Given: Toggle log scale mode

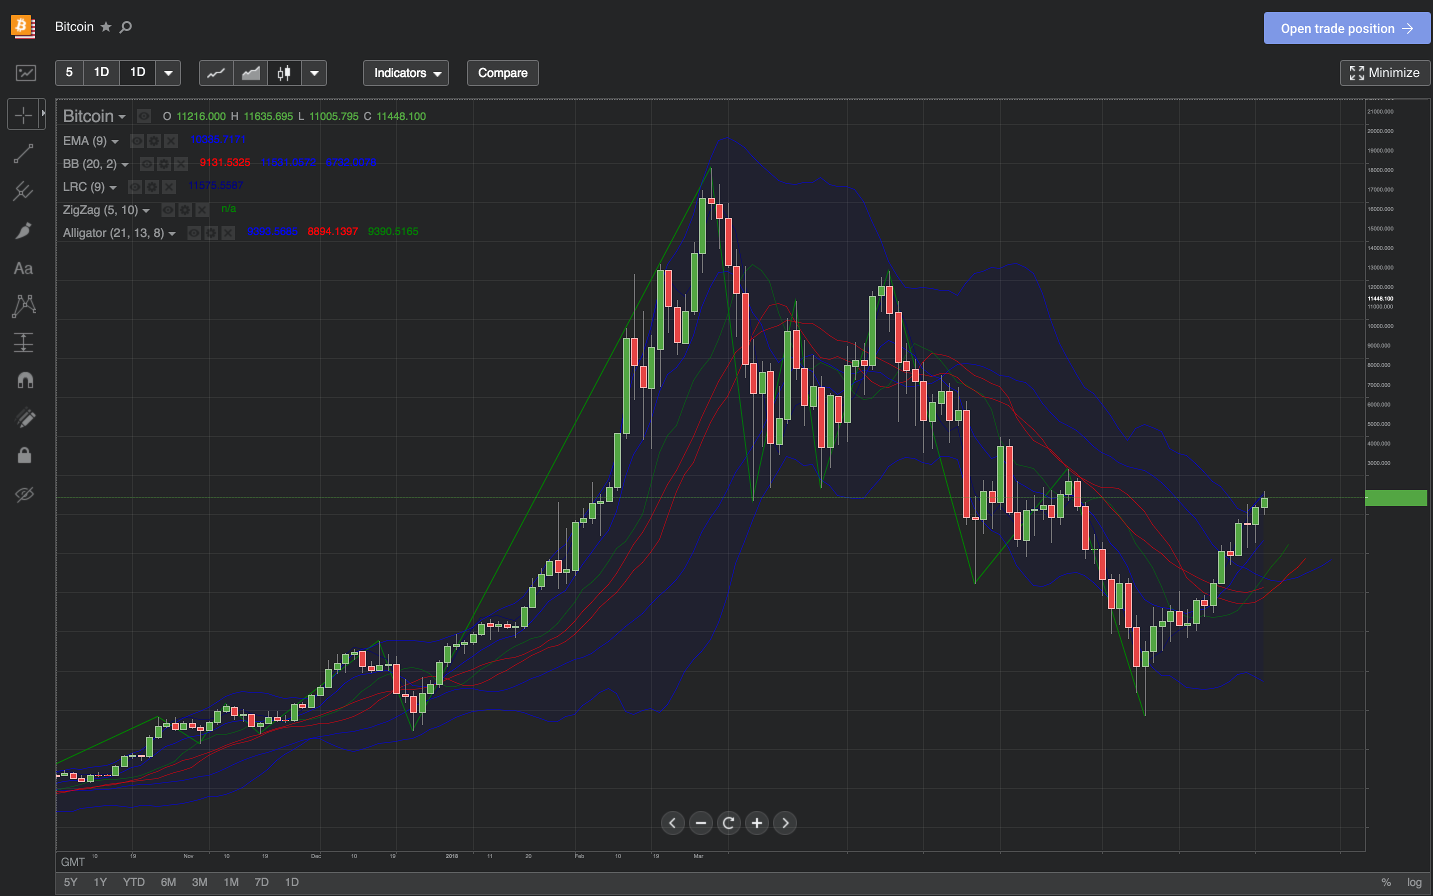Looking at the screenshot, I should (1414, 882).
